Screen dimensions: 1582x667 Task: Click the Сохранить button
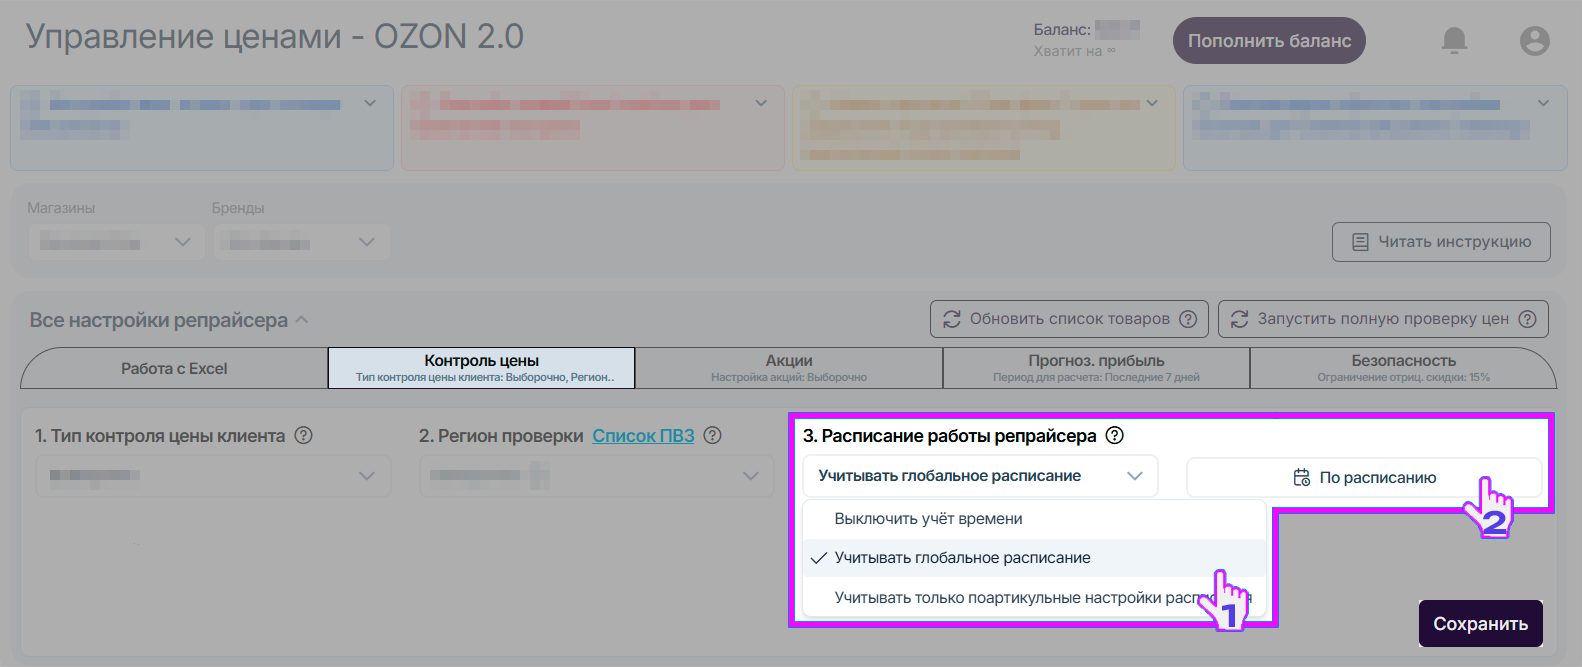click(x=1480, y=624)
